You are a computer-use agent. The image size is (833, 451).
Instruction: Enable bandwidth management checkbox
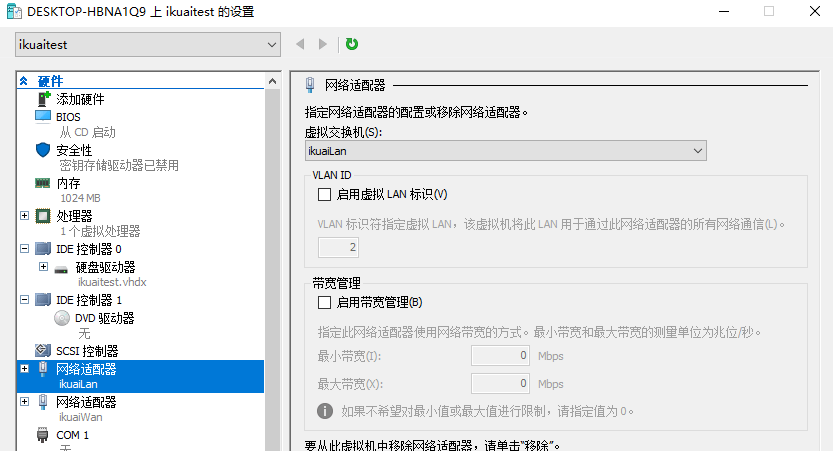(324, 303)
